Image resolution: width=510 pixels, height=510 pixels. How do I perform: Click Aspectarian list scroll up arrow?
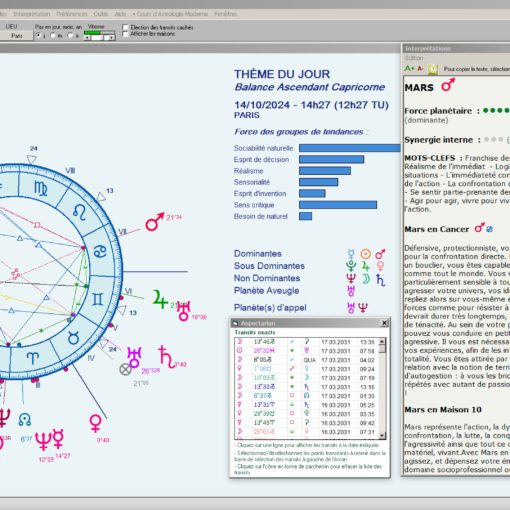pos(382,341)
